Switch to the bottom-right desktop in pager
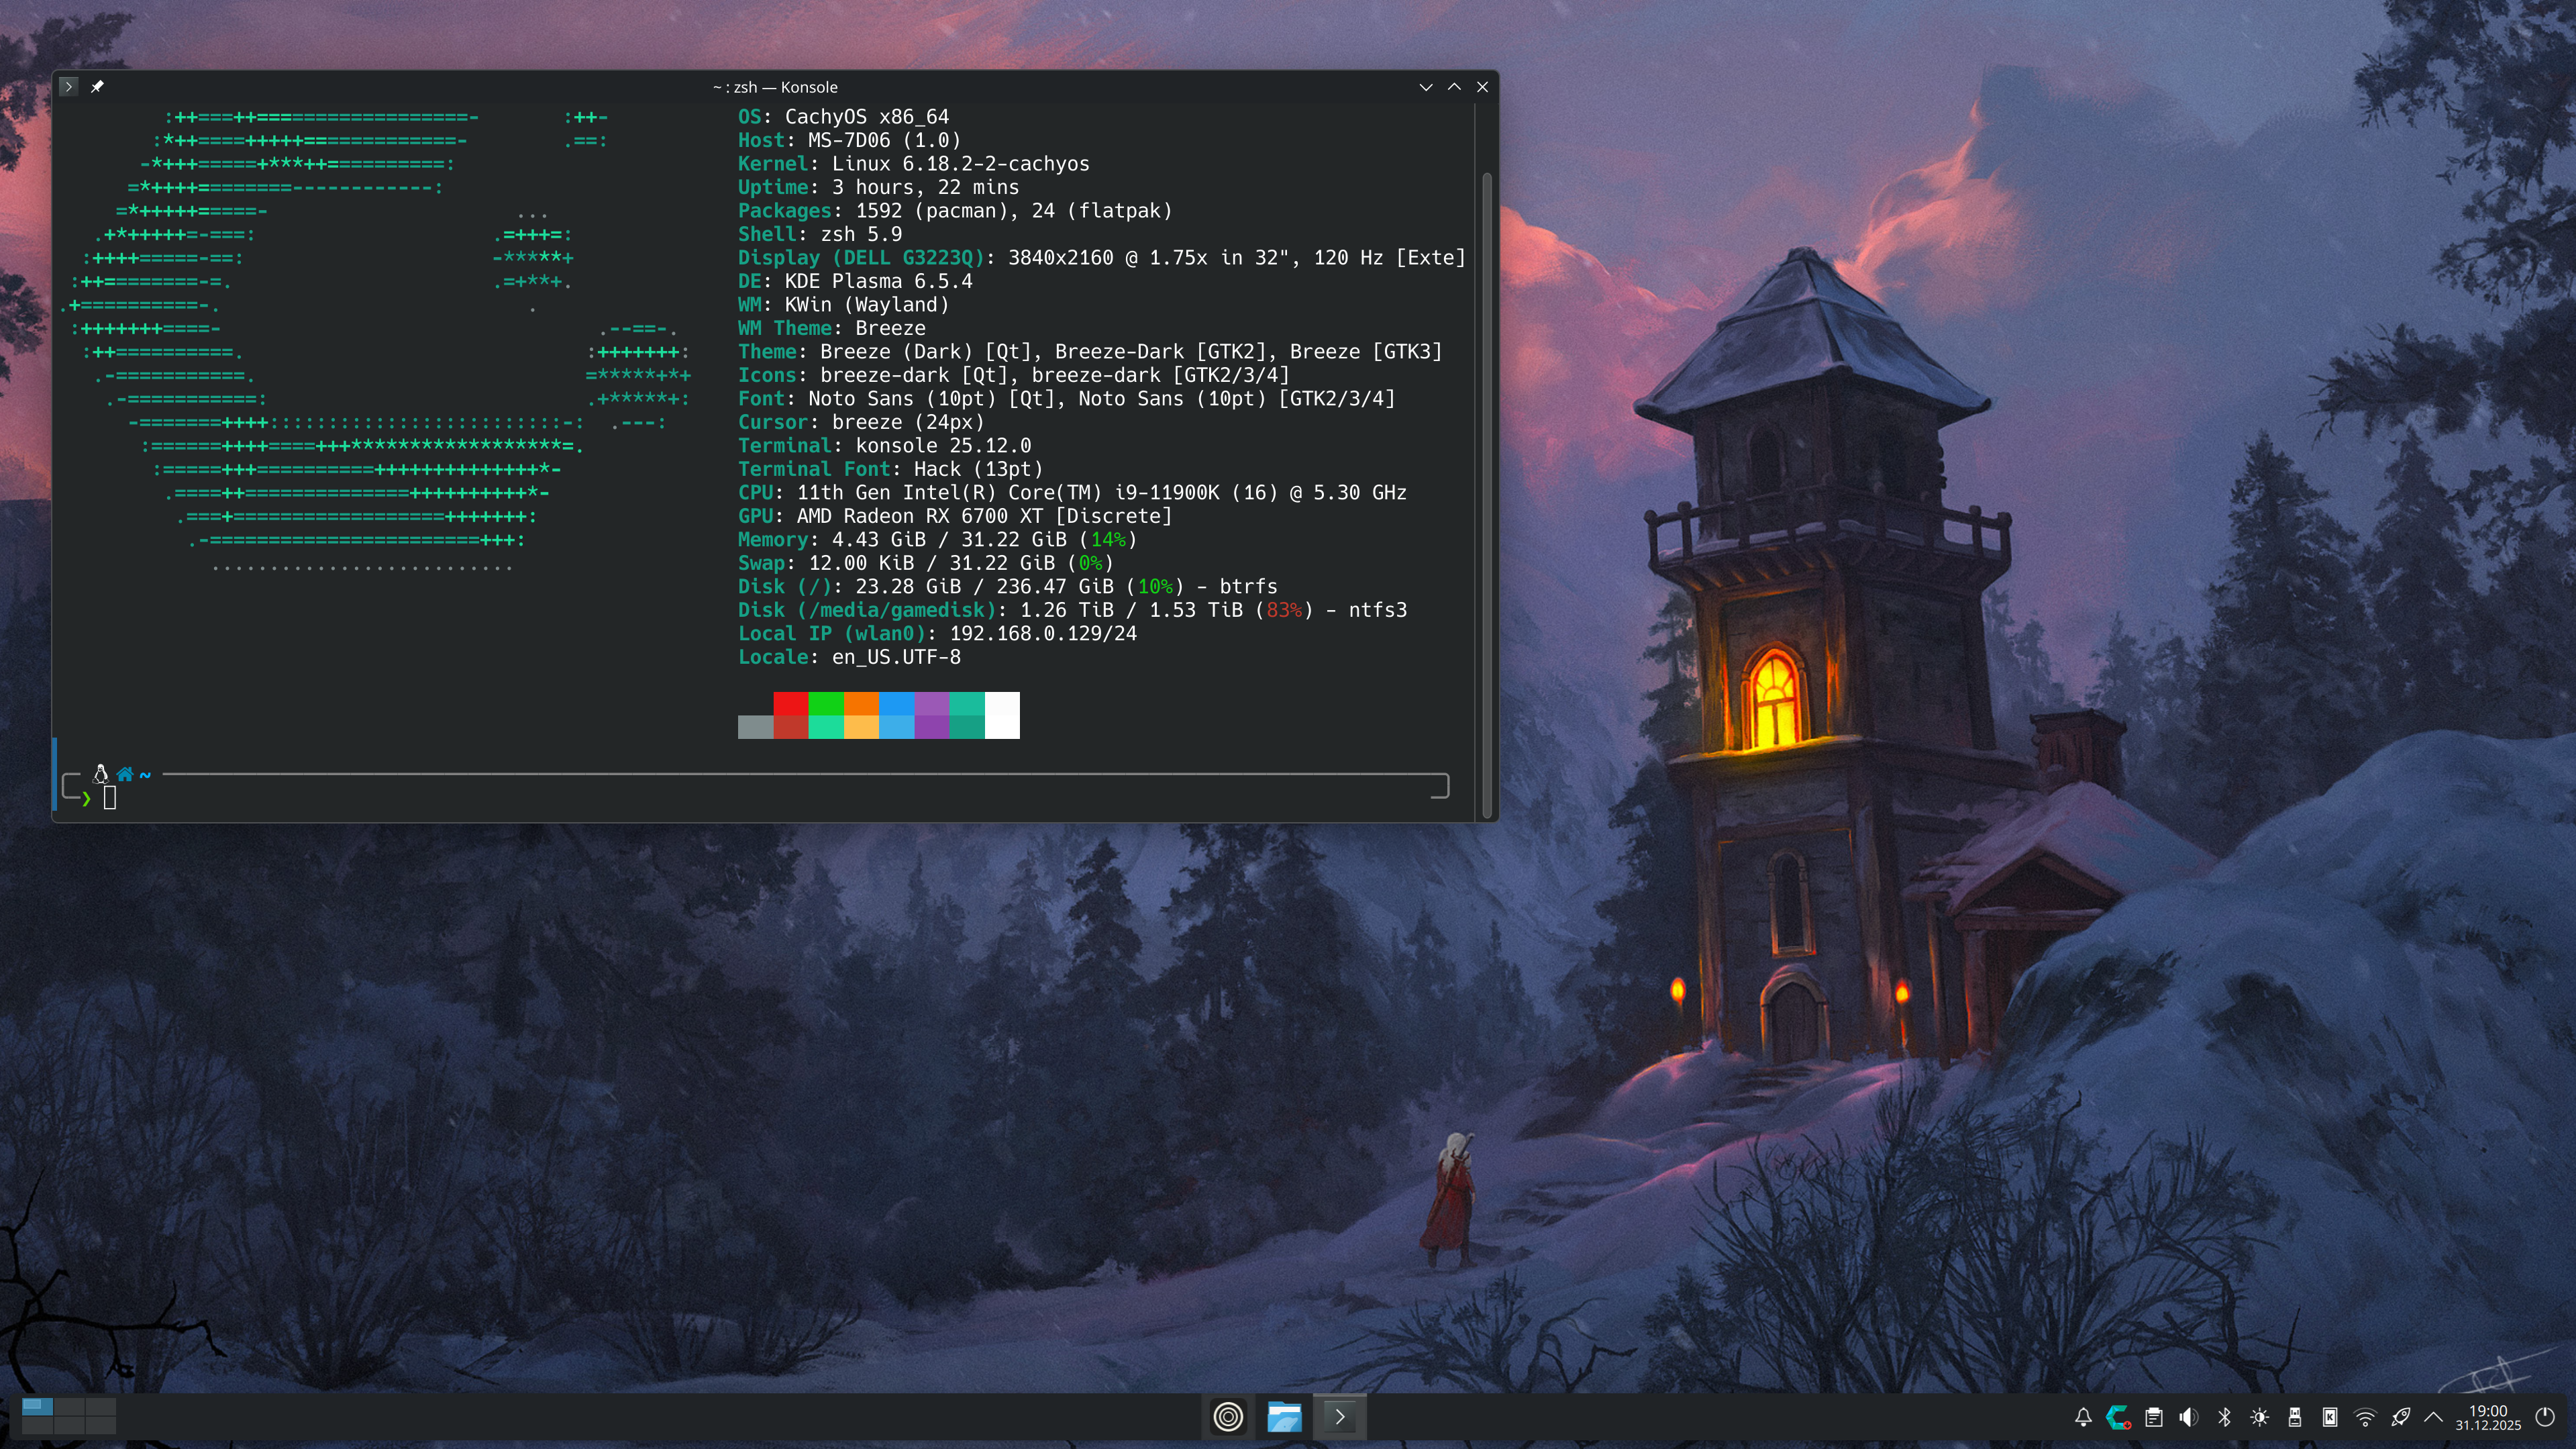The width and height of the screenshot is (2576, 1449). tap(100, 1425)
